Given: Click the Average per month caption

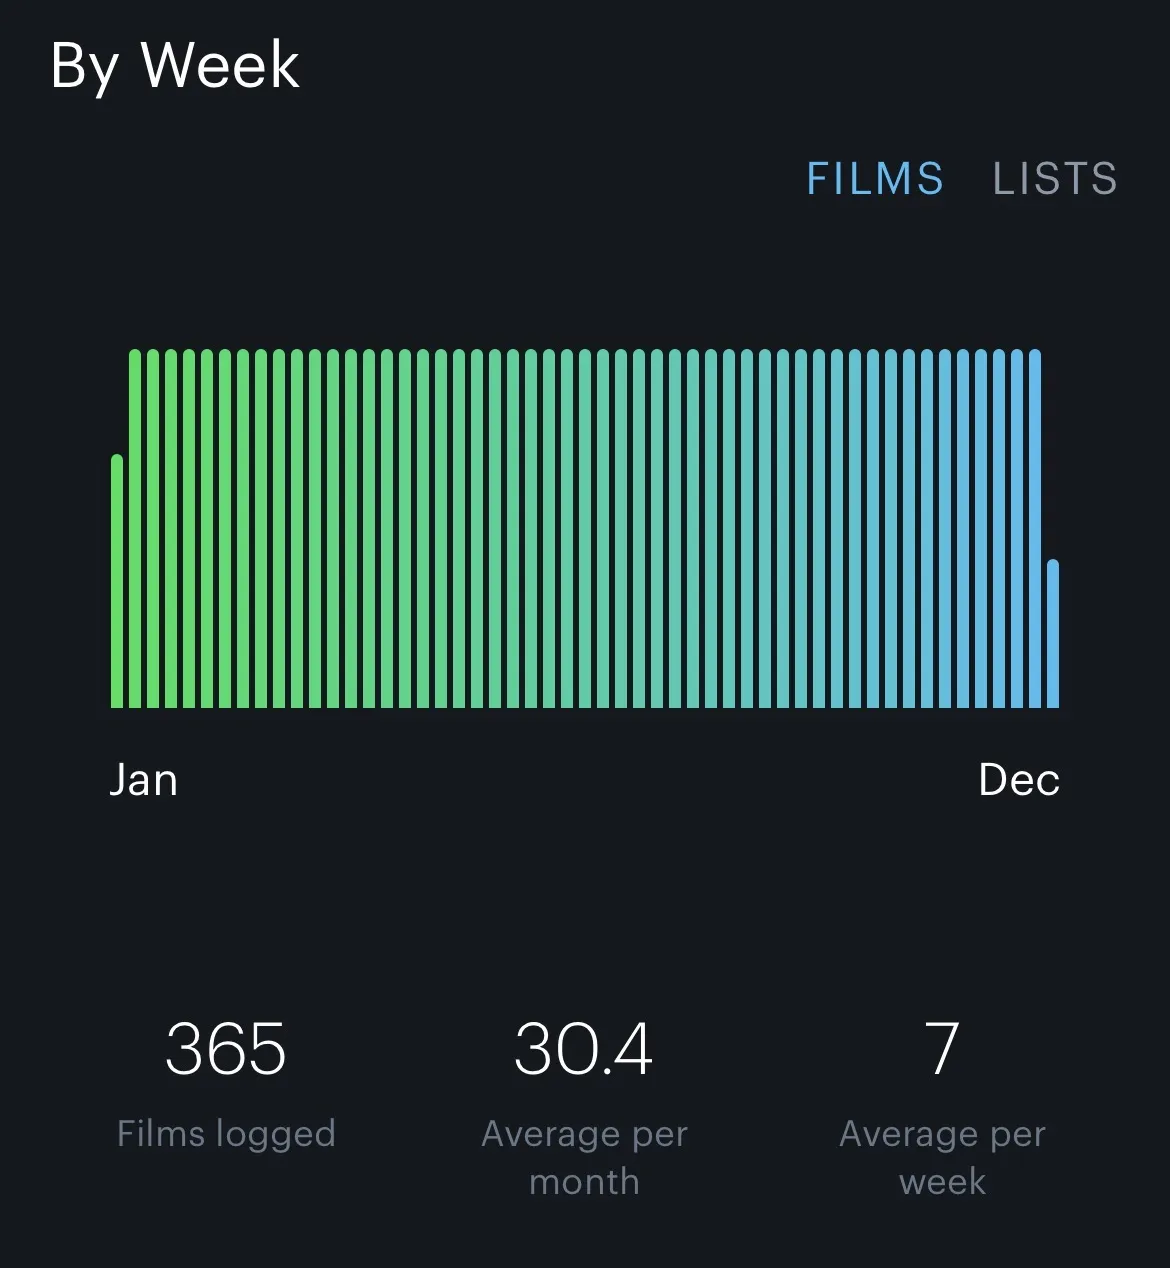Looking at the screenshot, I should click(x=584, y=1158).
